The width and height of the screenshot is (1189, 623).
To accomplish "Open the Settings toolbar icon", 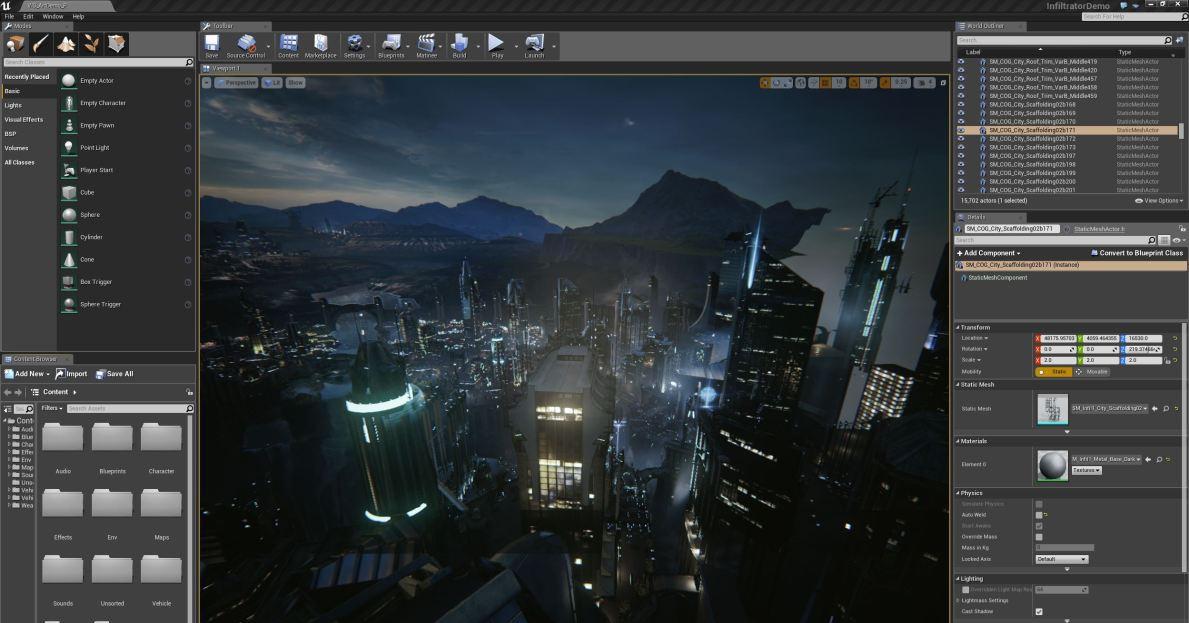I will (354, 45).
